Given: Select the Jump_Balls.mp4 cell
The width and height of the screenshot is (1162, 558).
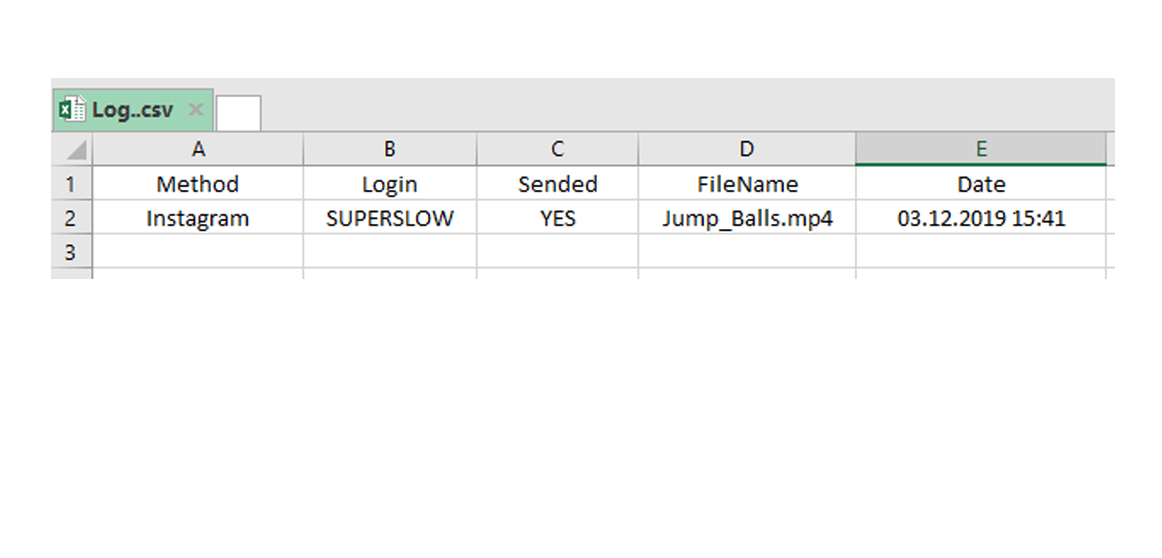Looking at the screenshot, I should pos(747,217).
